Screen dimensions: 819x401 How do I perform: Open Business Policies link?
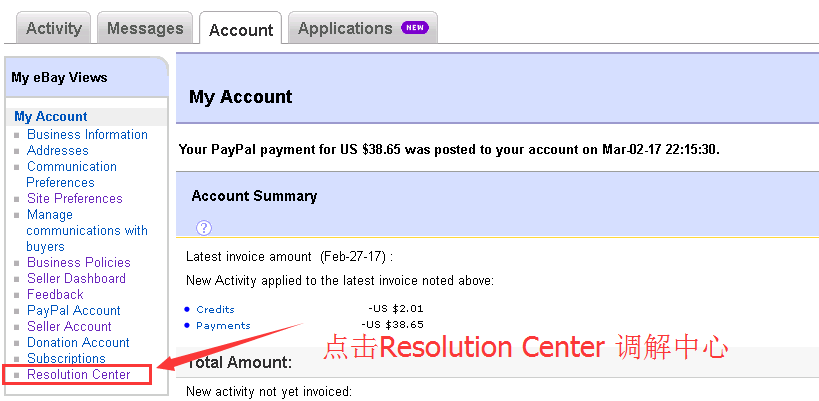[79, 263]
